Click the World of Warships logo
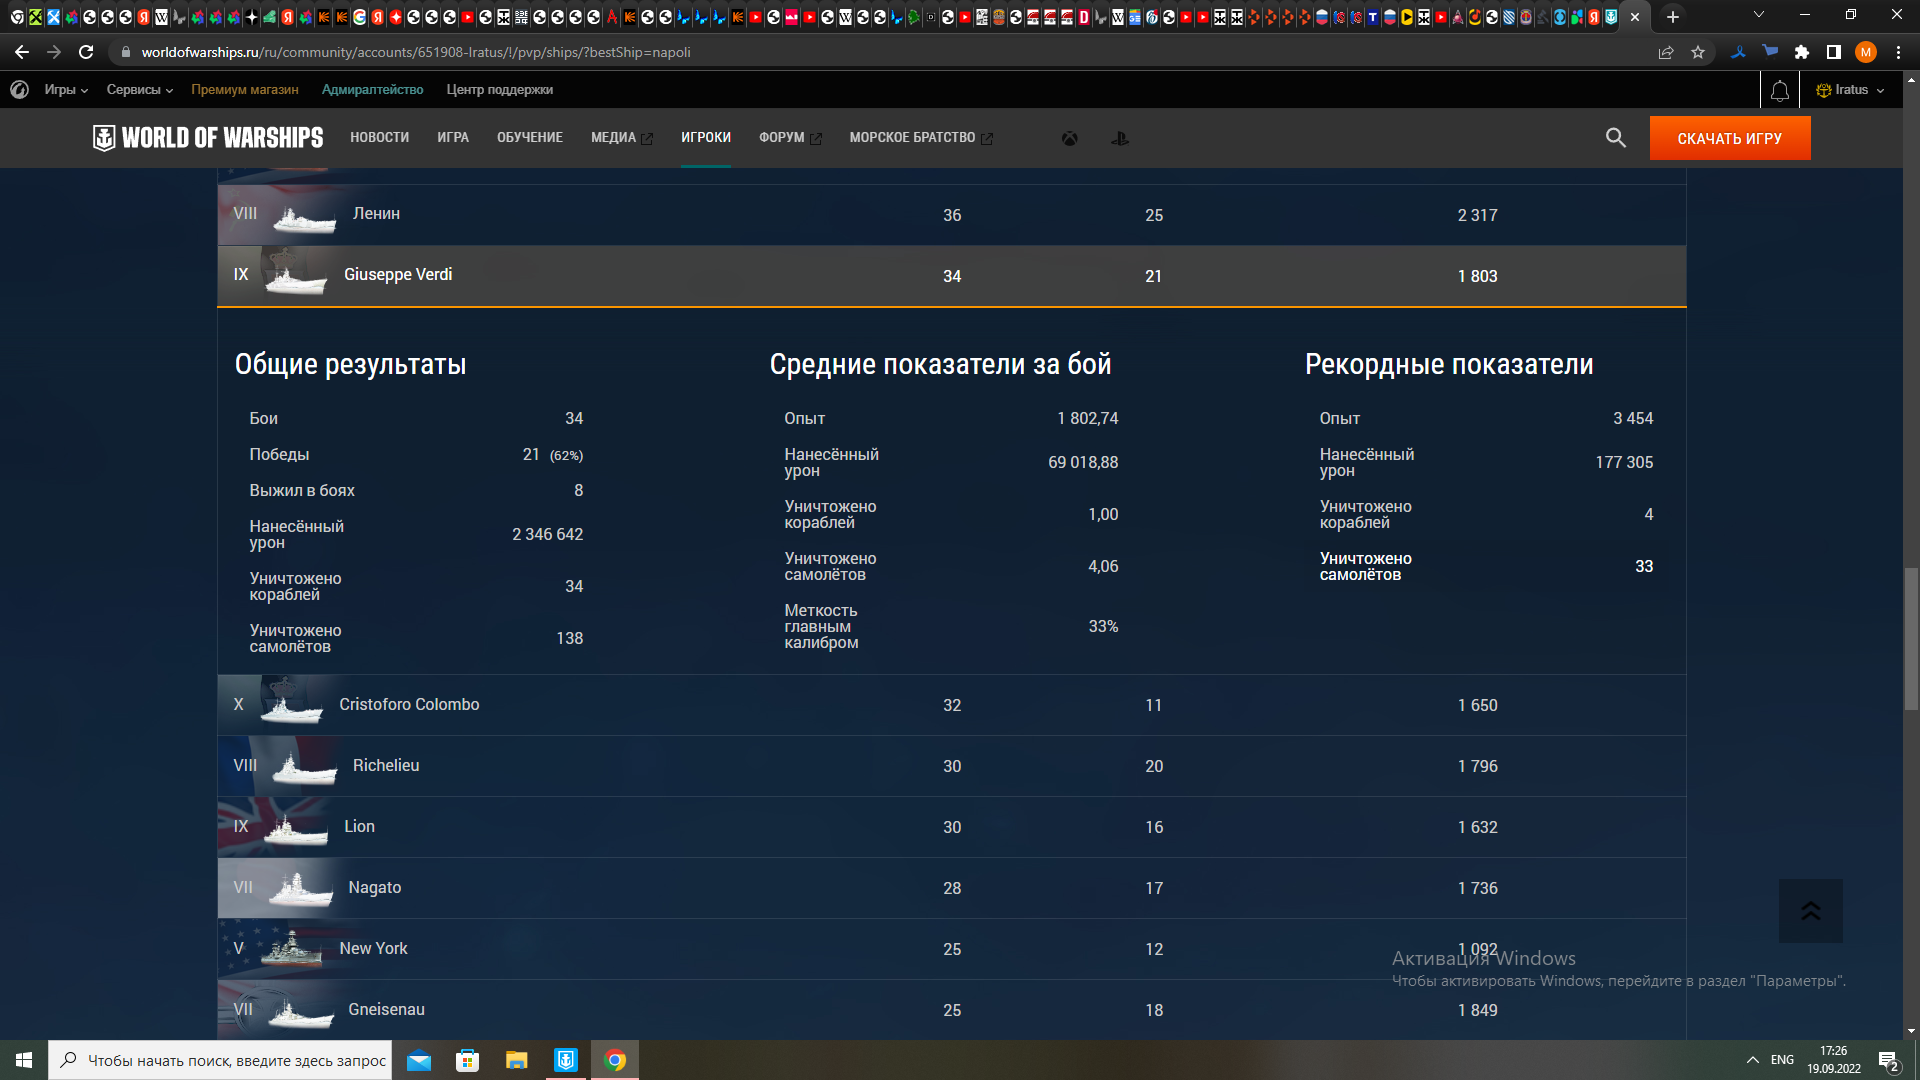The image size is (1920, 1080). (208, 138)
